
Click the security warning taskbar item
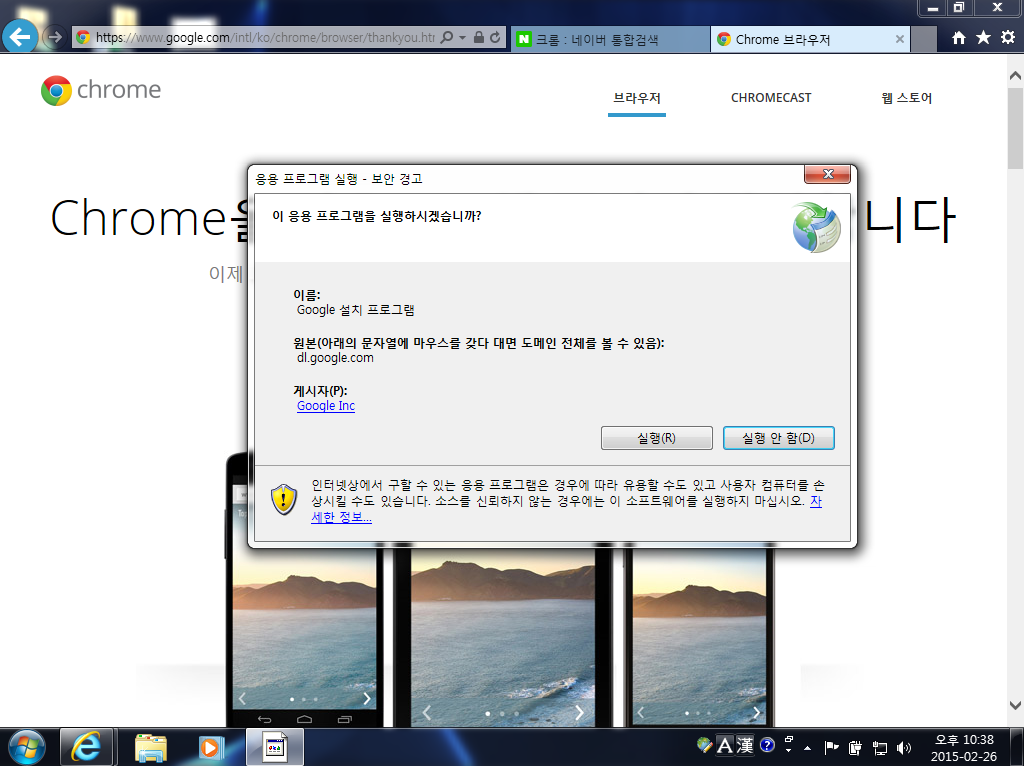[275, 747]
